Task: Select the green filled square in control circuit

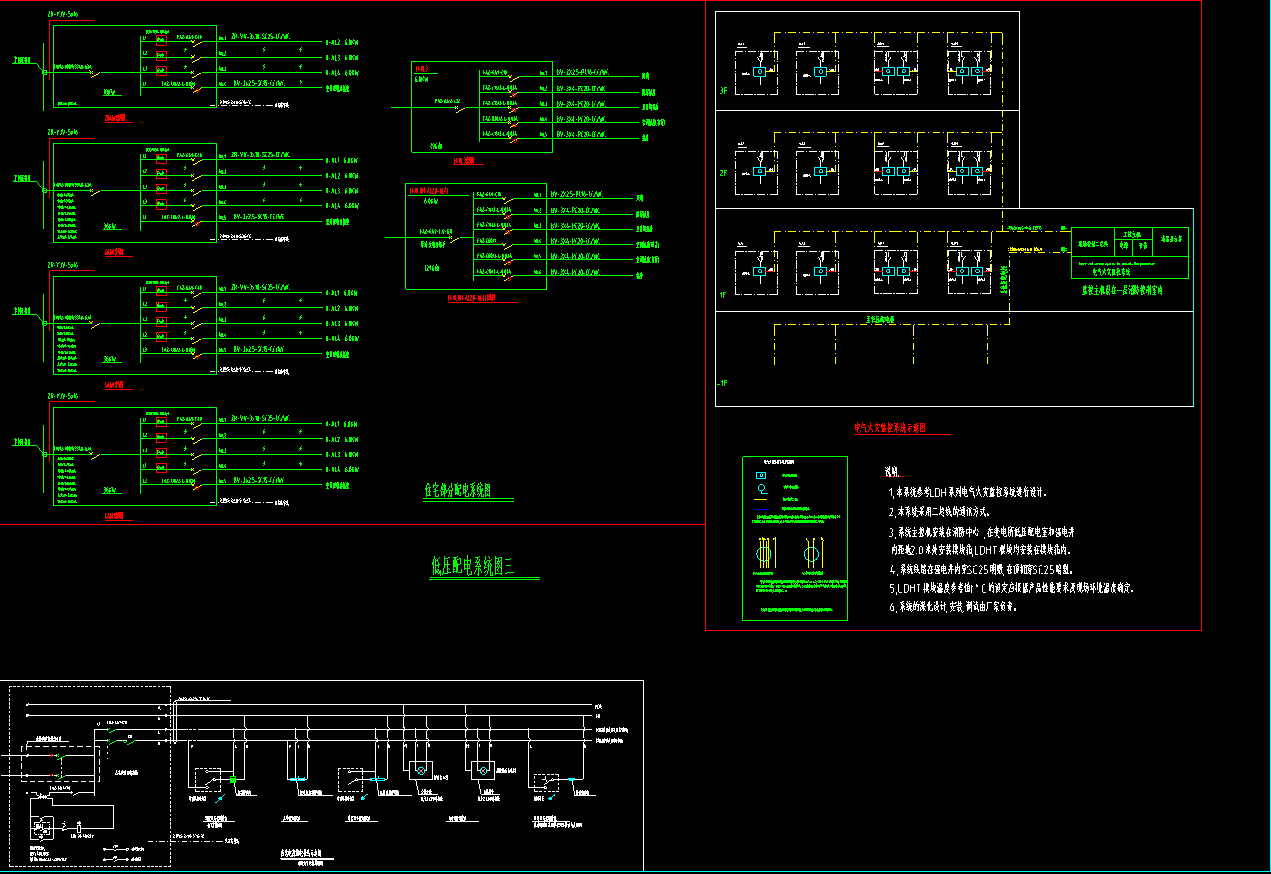Action: [x=232, y=779]
